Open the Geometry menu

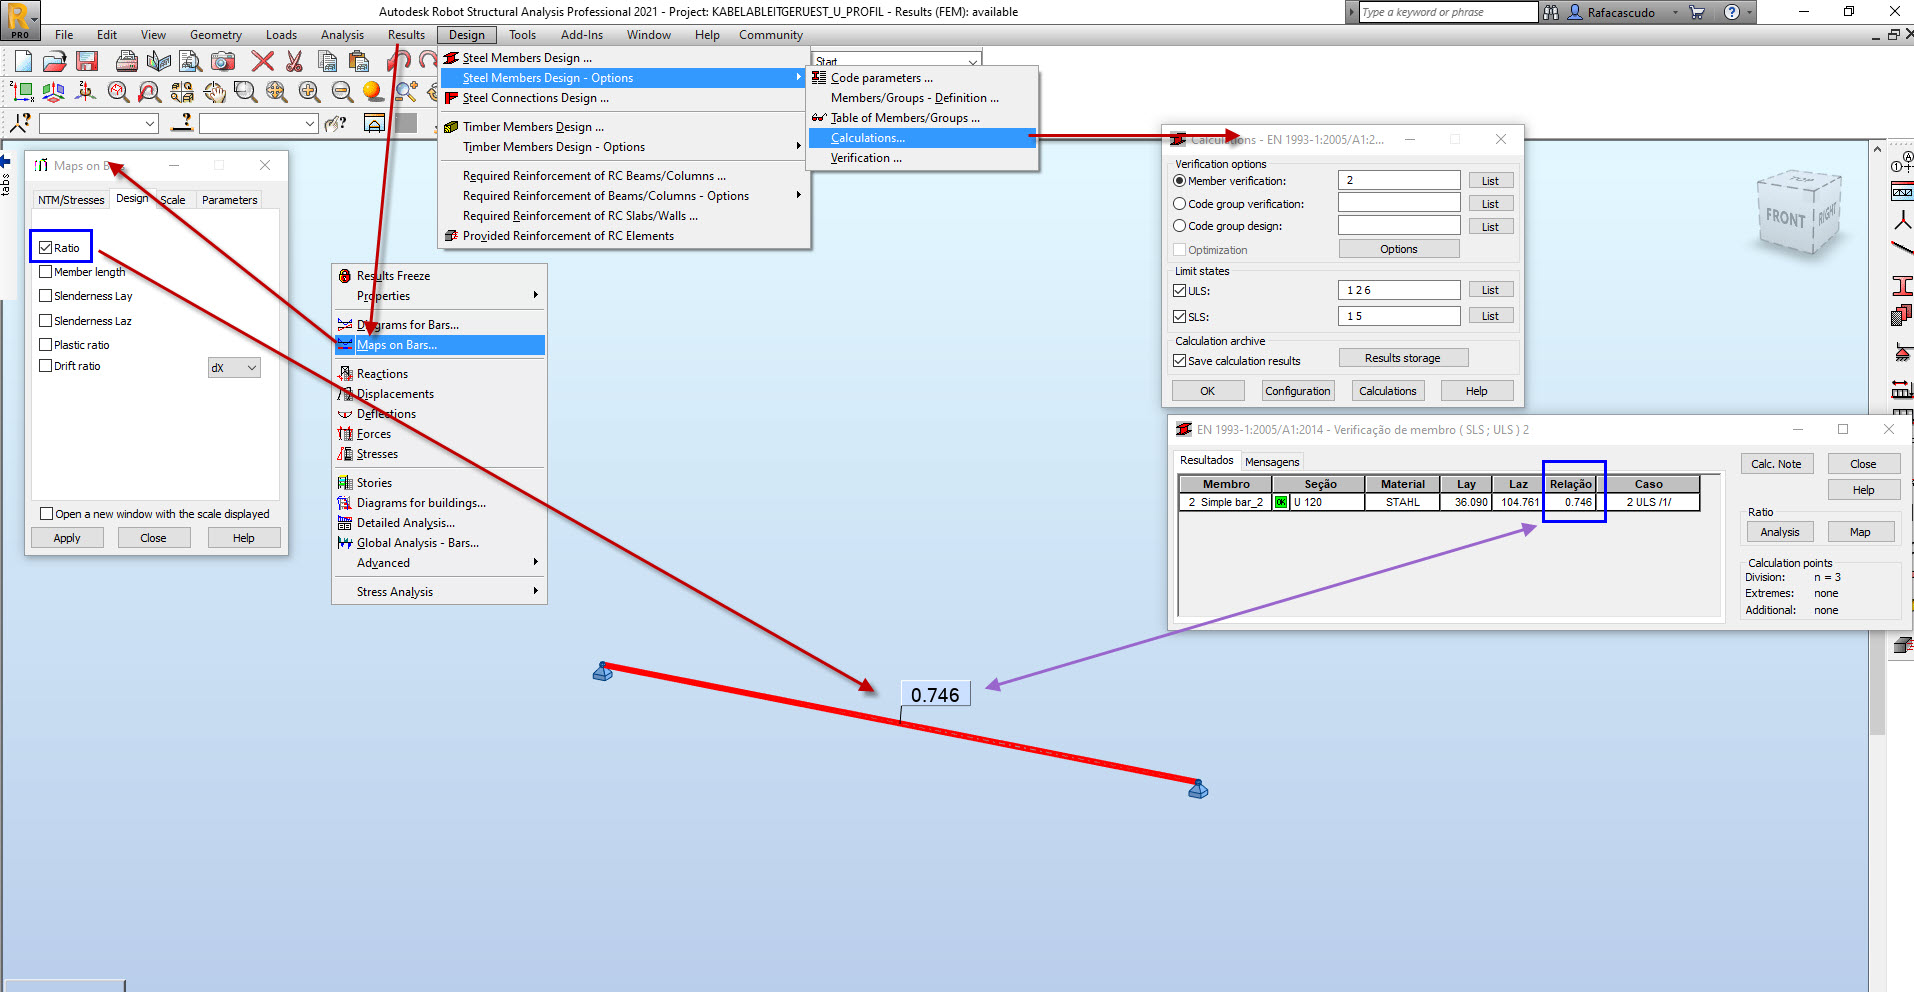pyautogui.click(x=216, y=35)
